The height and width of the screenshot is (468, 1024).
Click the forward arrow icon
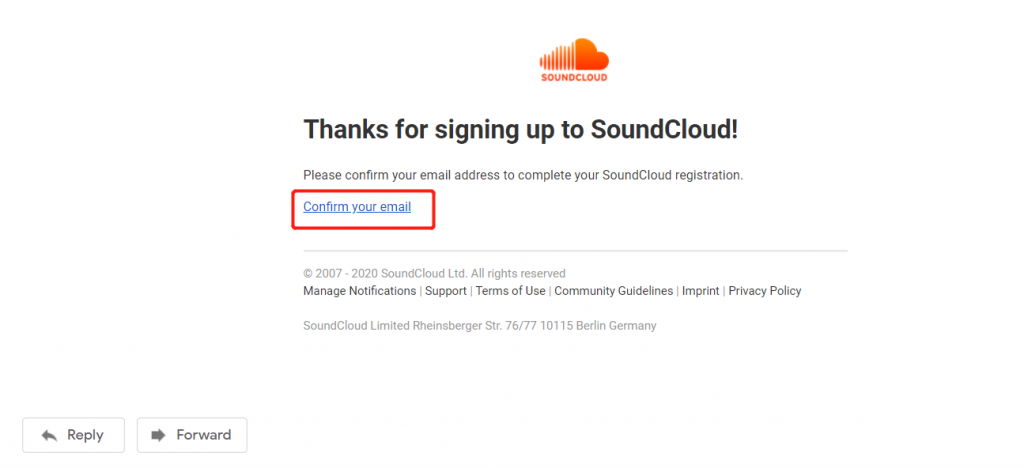(158, 435)
